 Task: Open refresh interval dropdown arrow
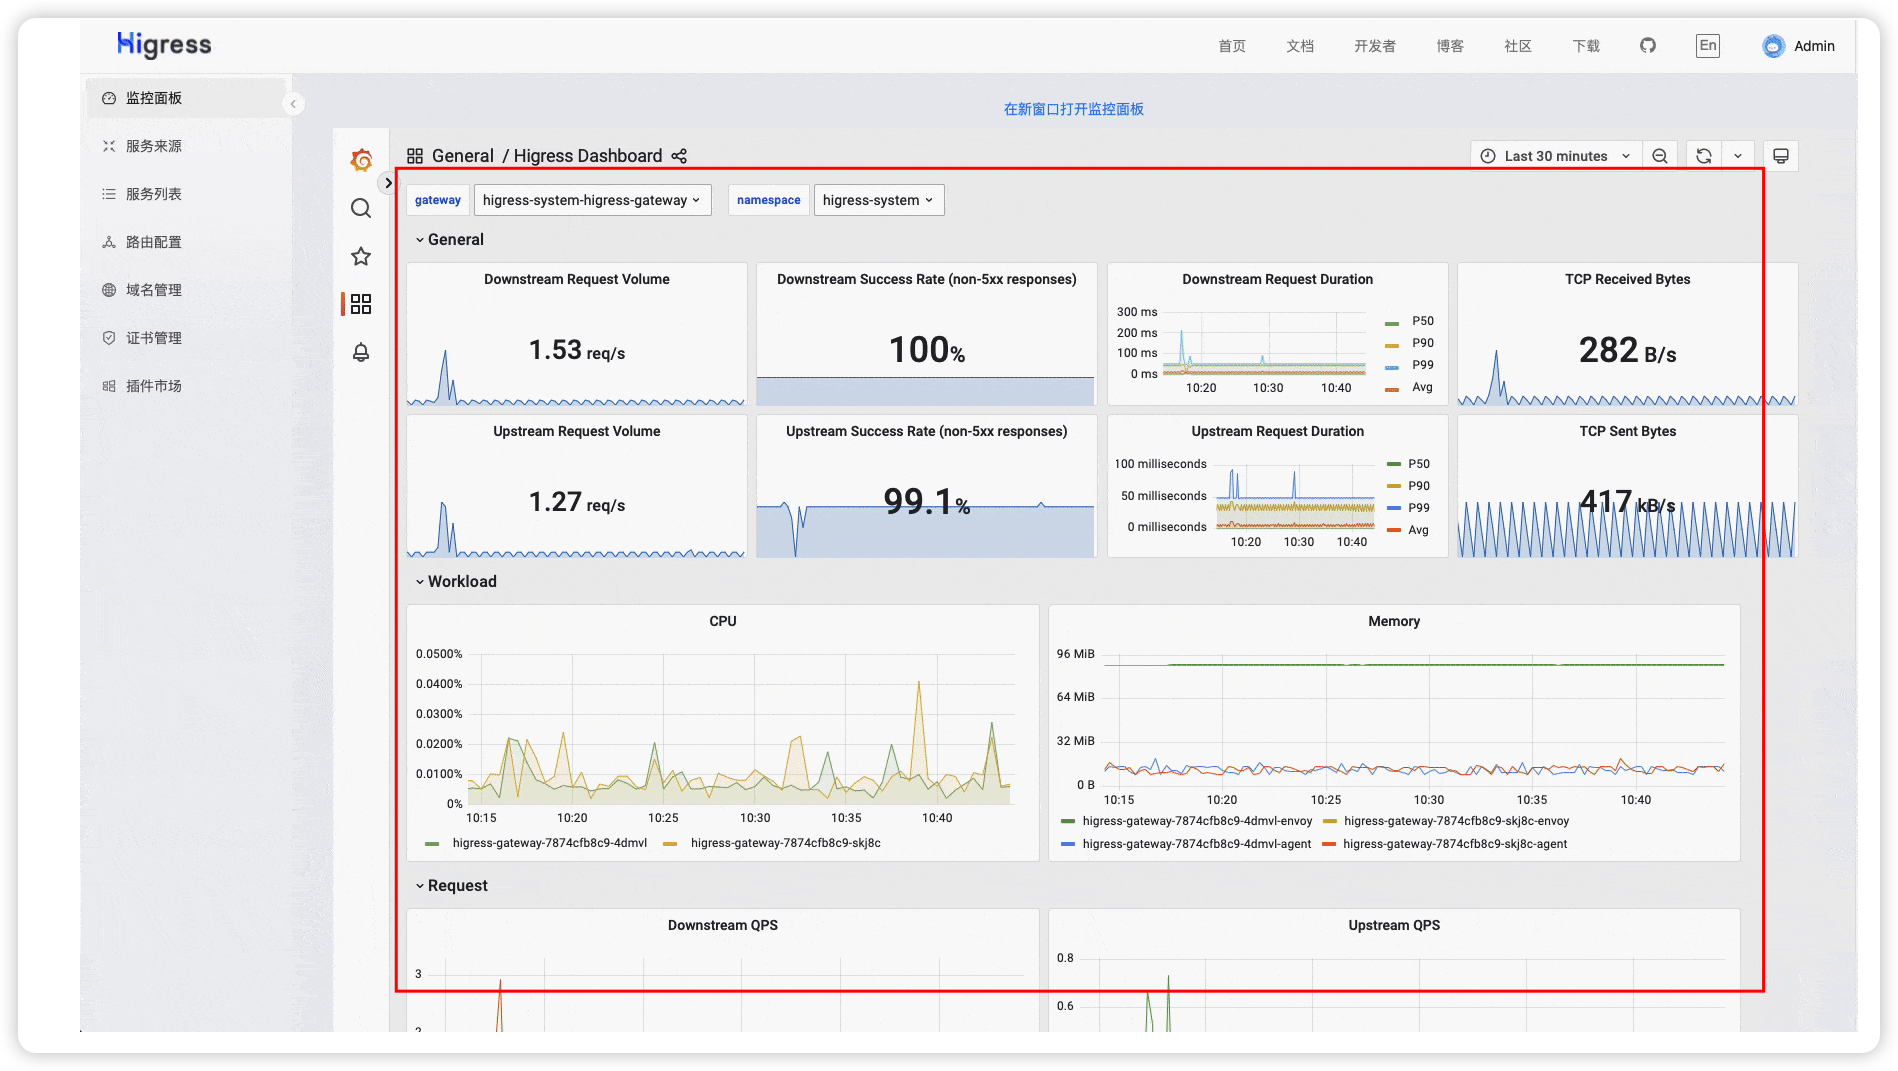click(x=1738, y=156)
